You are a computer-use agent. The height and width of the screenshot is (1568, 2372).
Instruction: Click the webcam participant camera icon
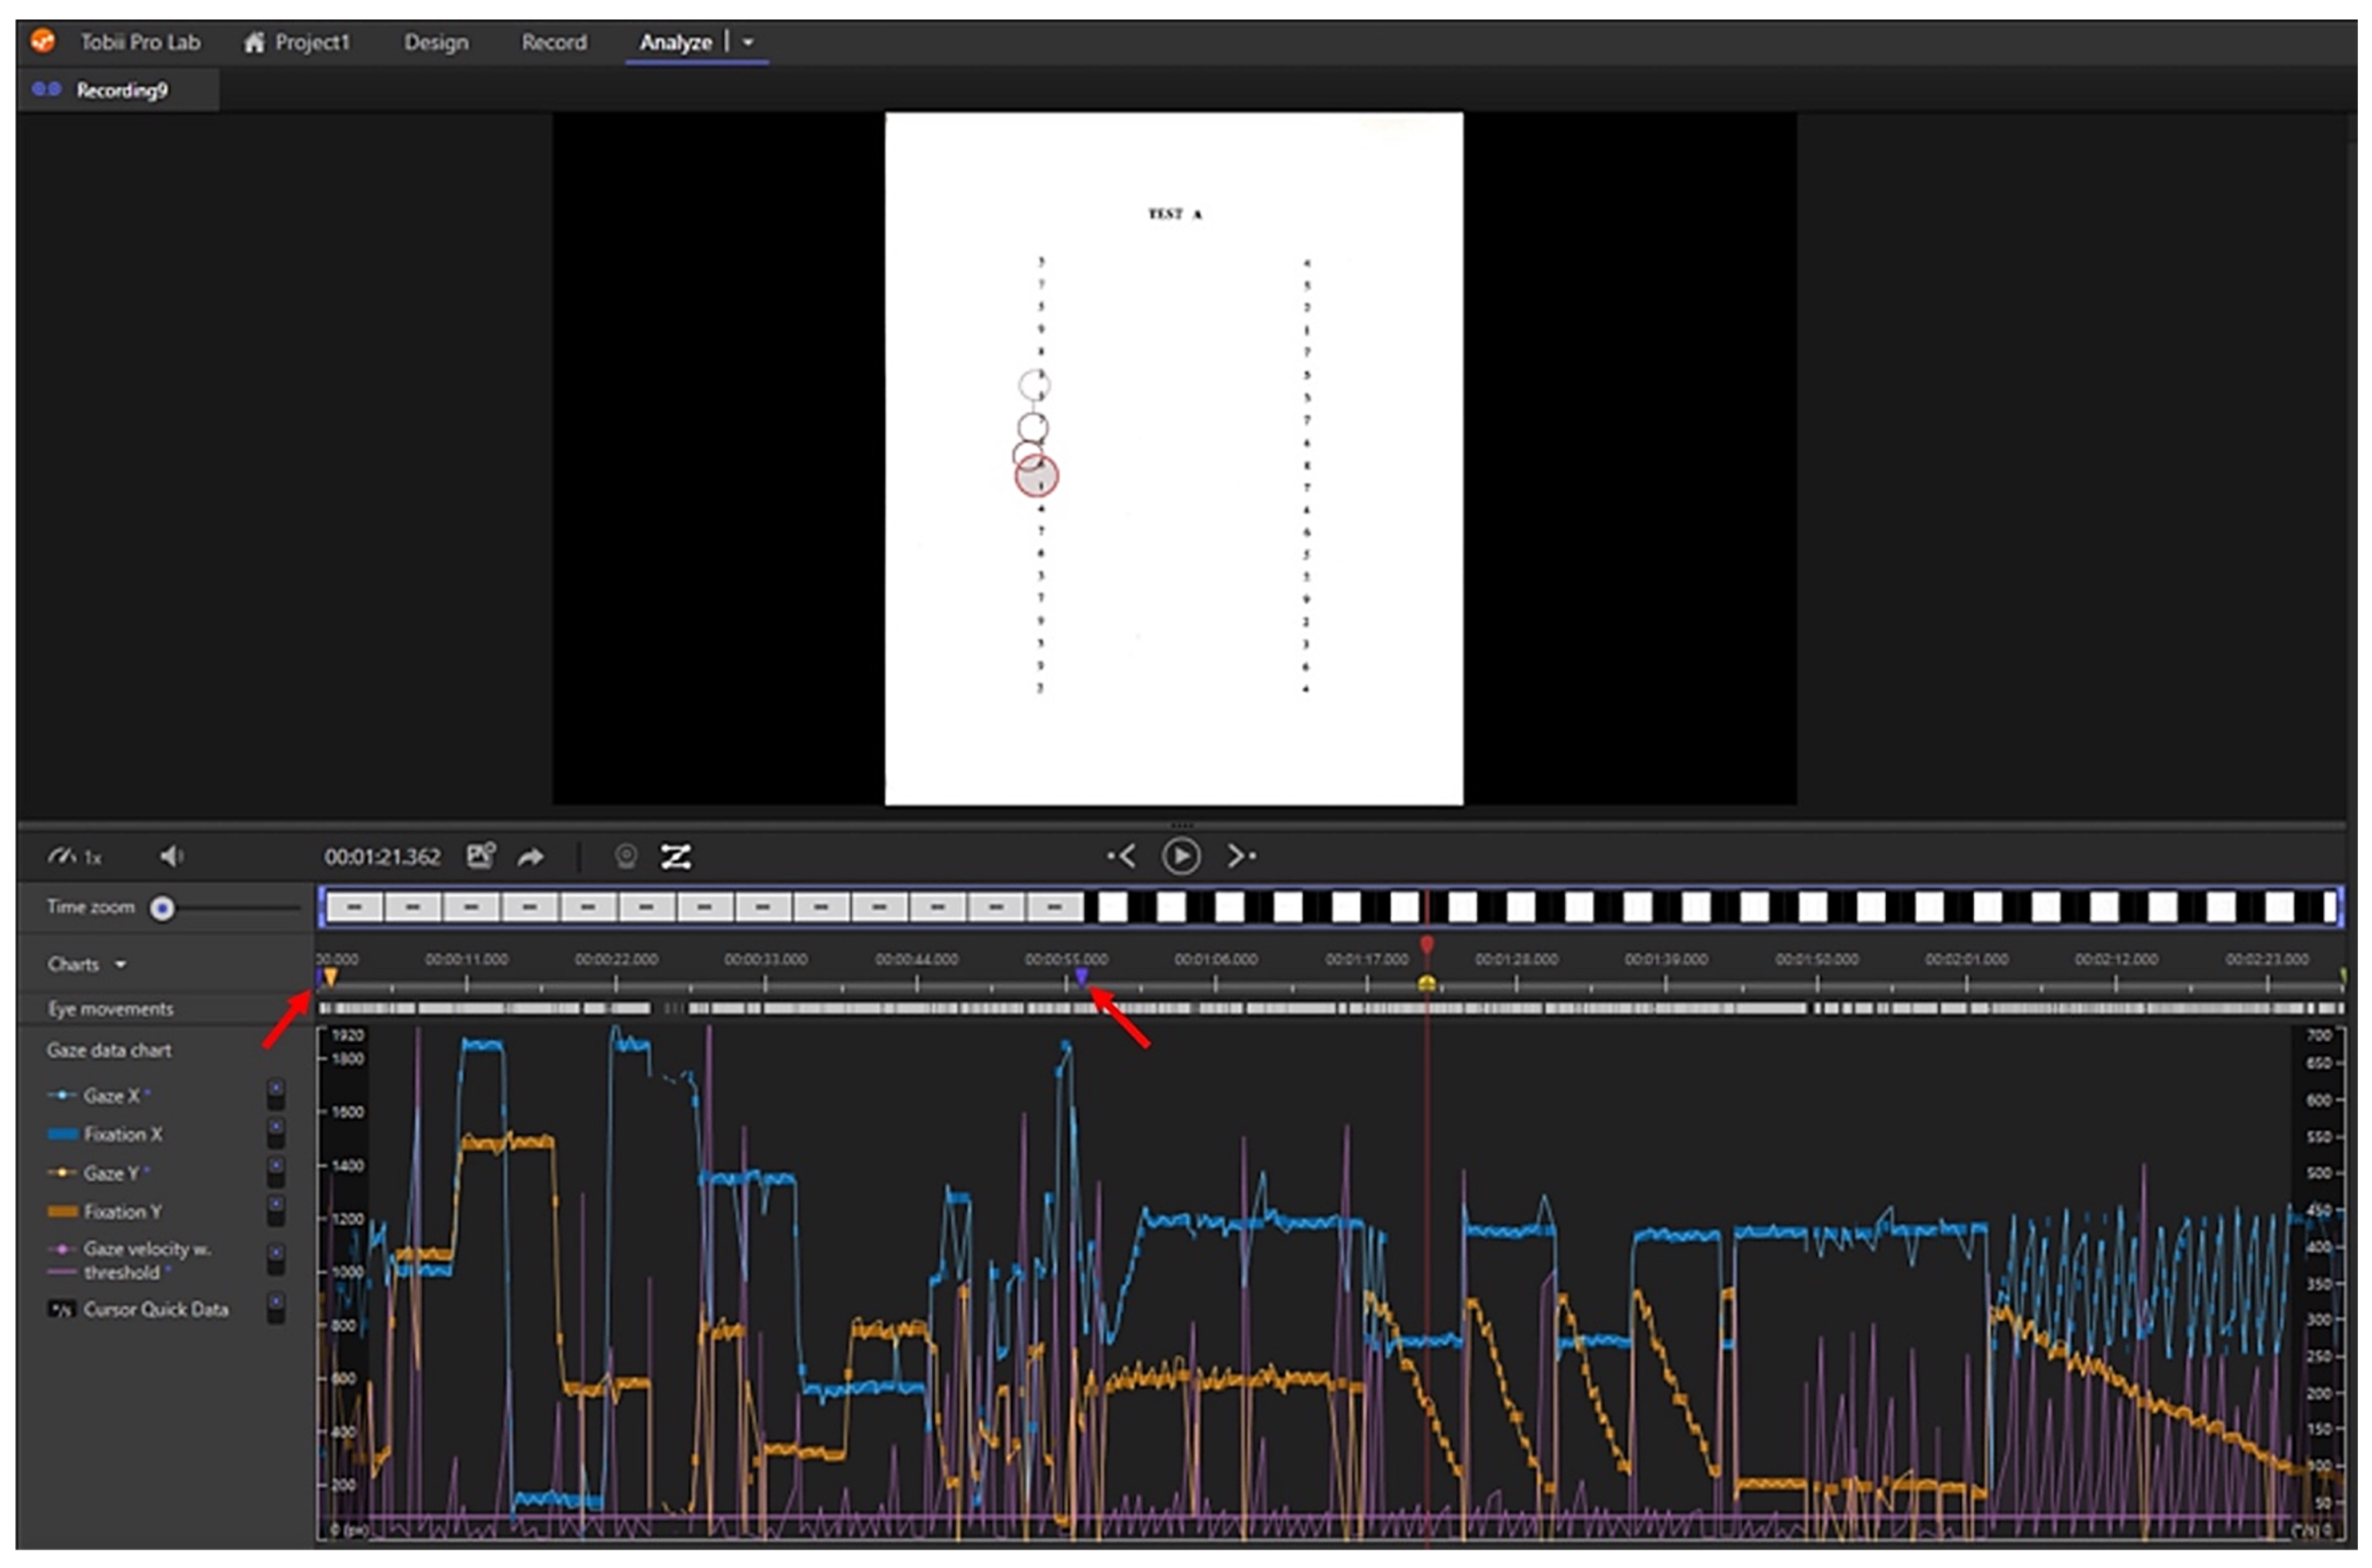[x=626, y=857]
